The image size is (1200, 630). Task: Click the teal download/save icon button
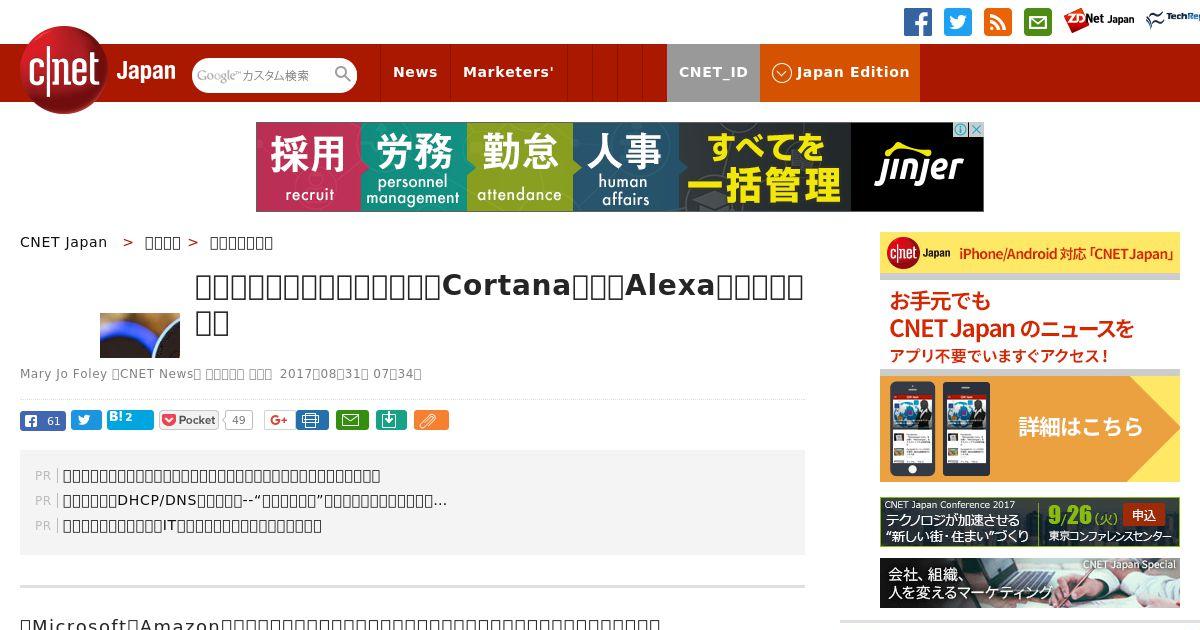click(x=391, y=420)
